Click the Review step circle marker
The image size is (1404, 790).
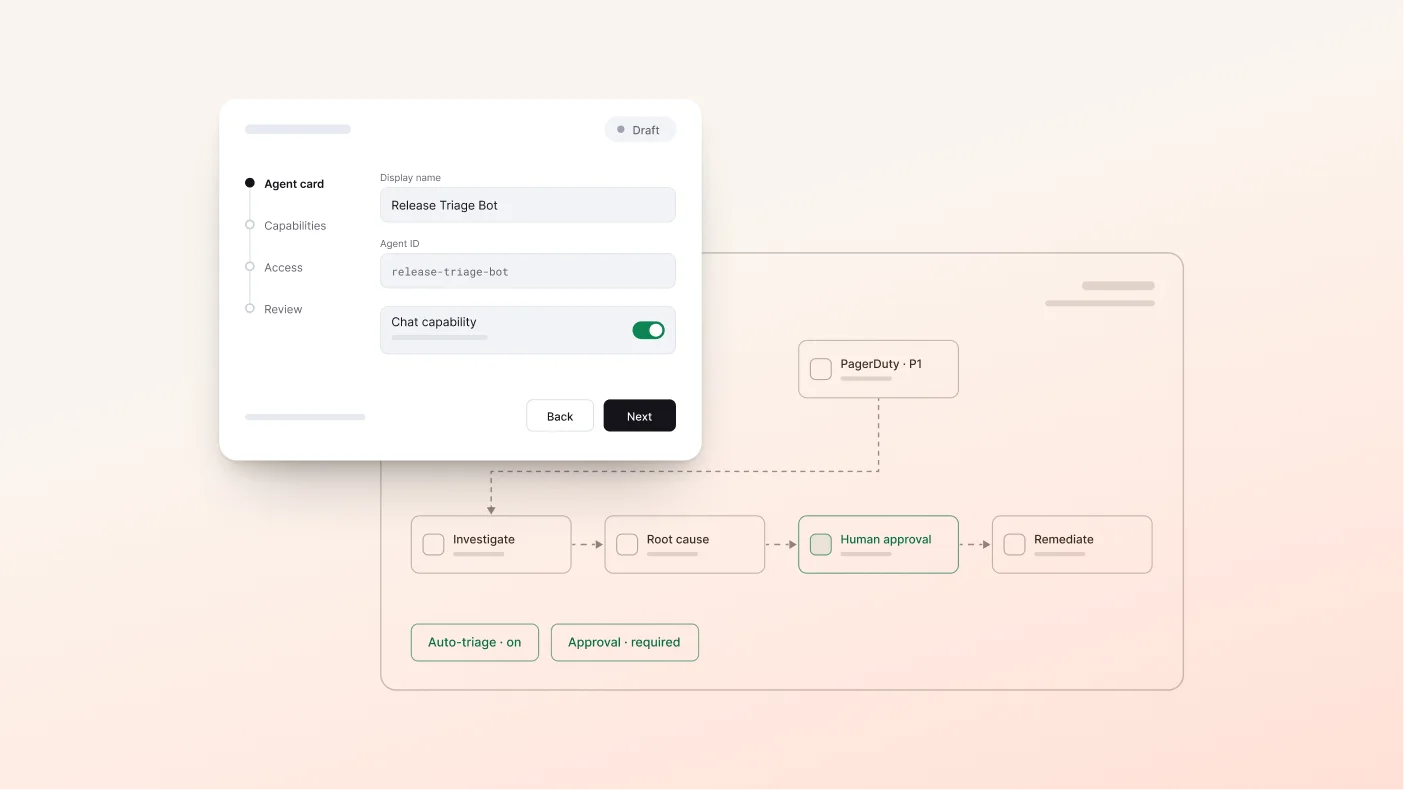(250, 309)
